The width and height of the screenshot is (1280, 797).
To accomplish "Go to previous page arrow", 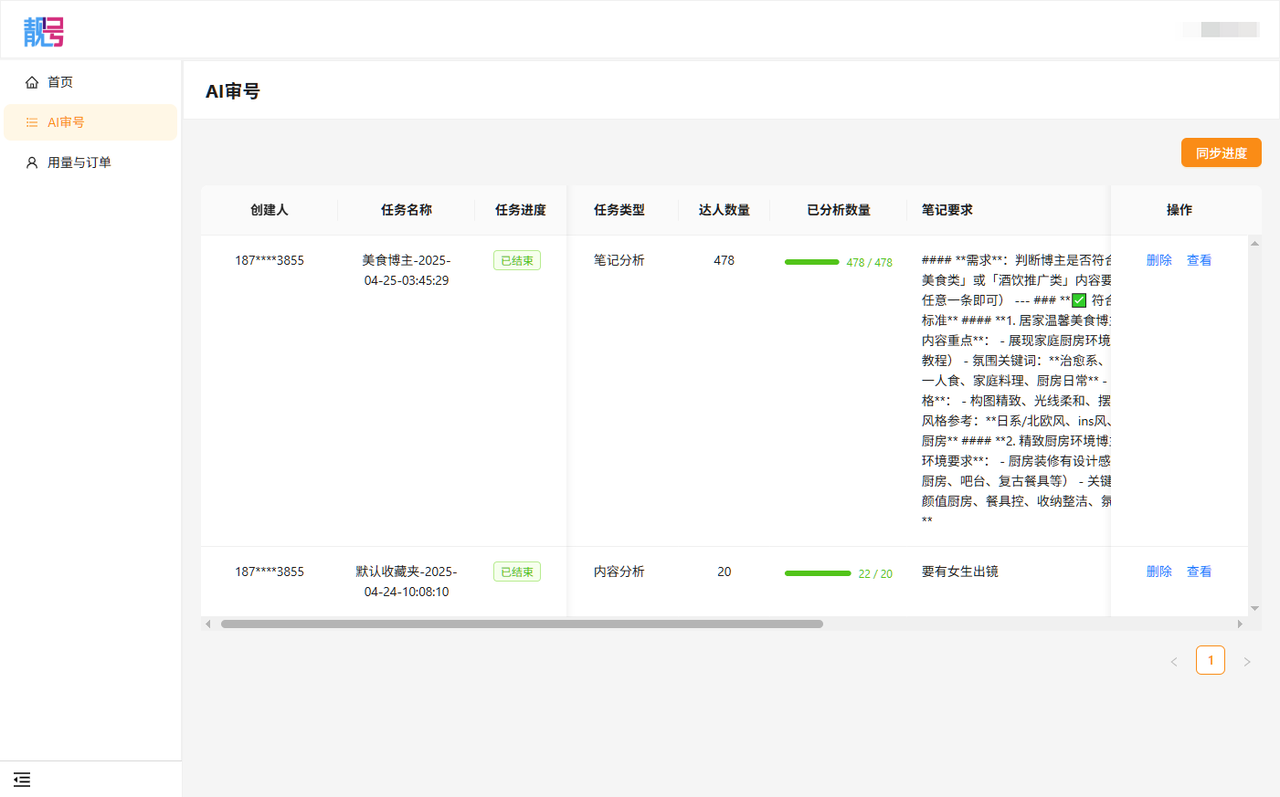I will tap(1174, 661).
